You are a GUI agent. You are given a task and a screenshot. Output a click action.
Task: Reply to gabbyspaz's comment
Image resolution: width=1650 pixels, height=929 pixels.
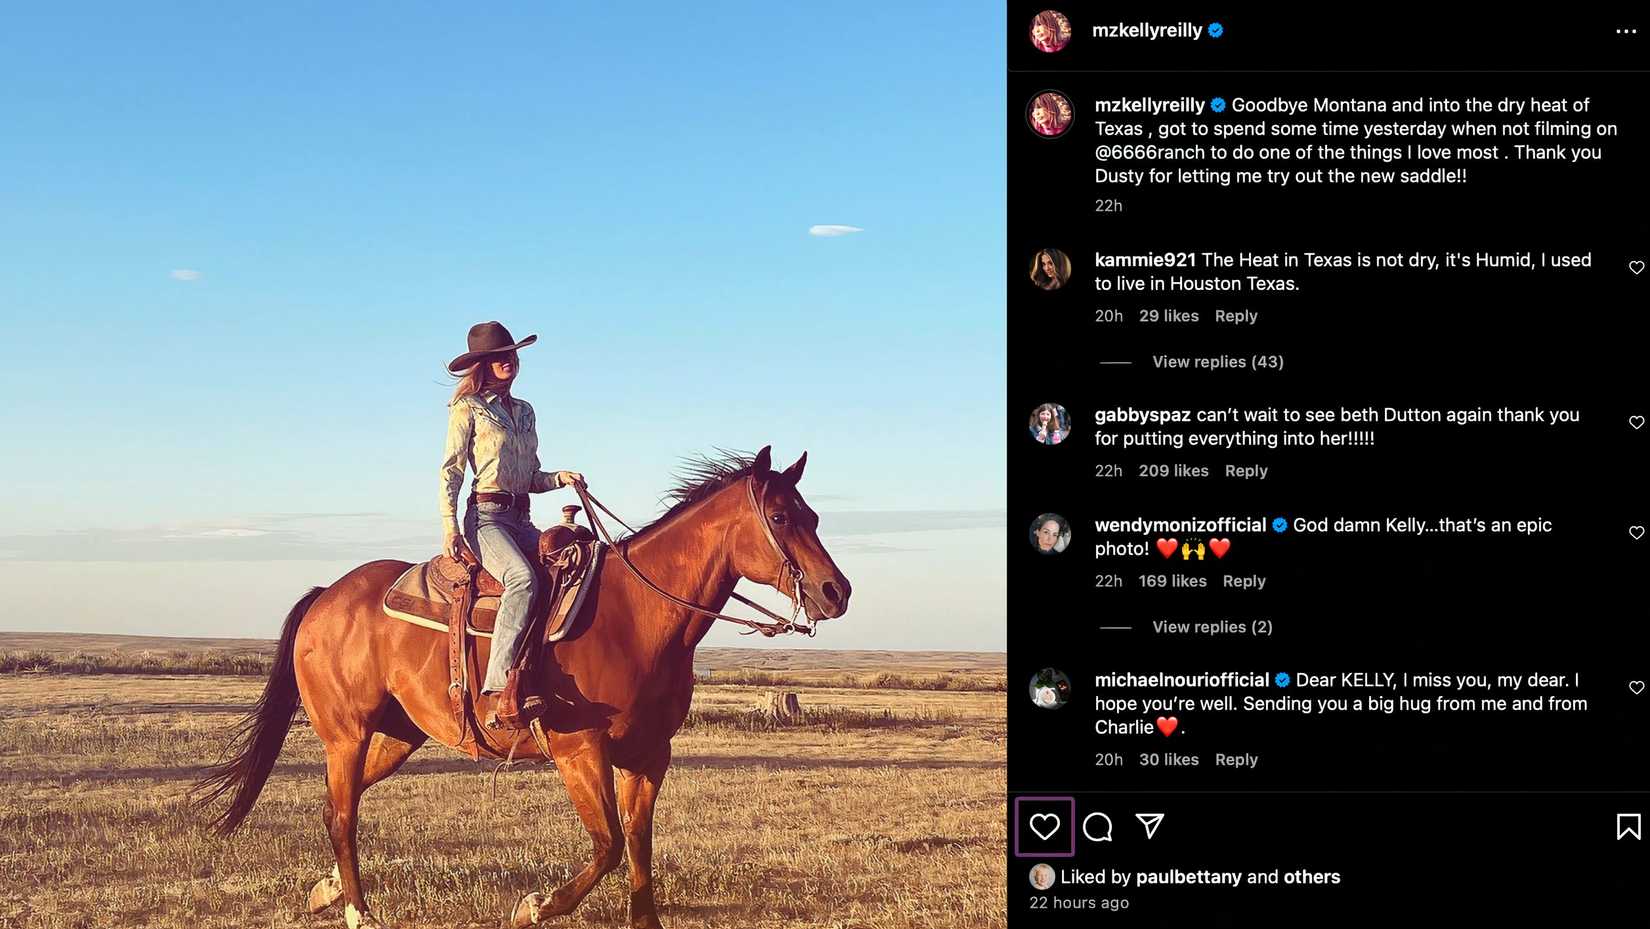coord(1246,471)
